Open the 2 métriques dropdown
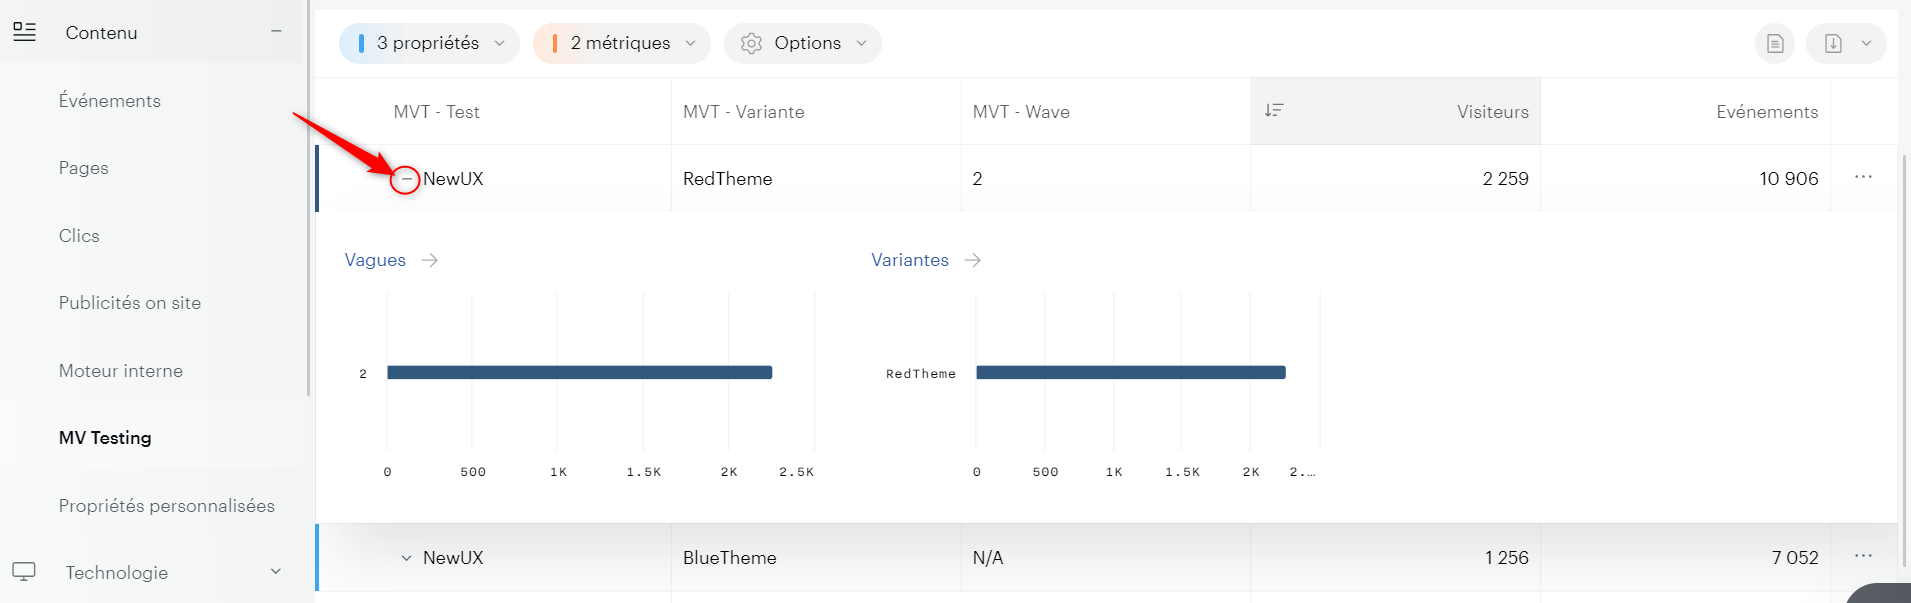1911x603 pixels. (x=621, y=43)
